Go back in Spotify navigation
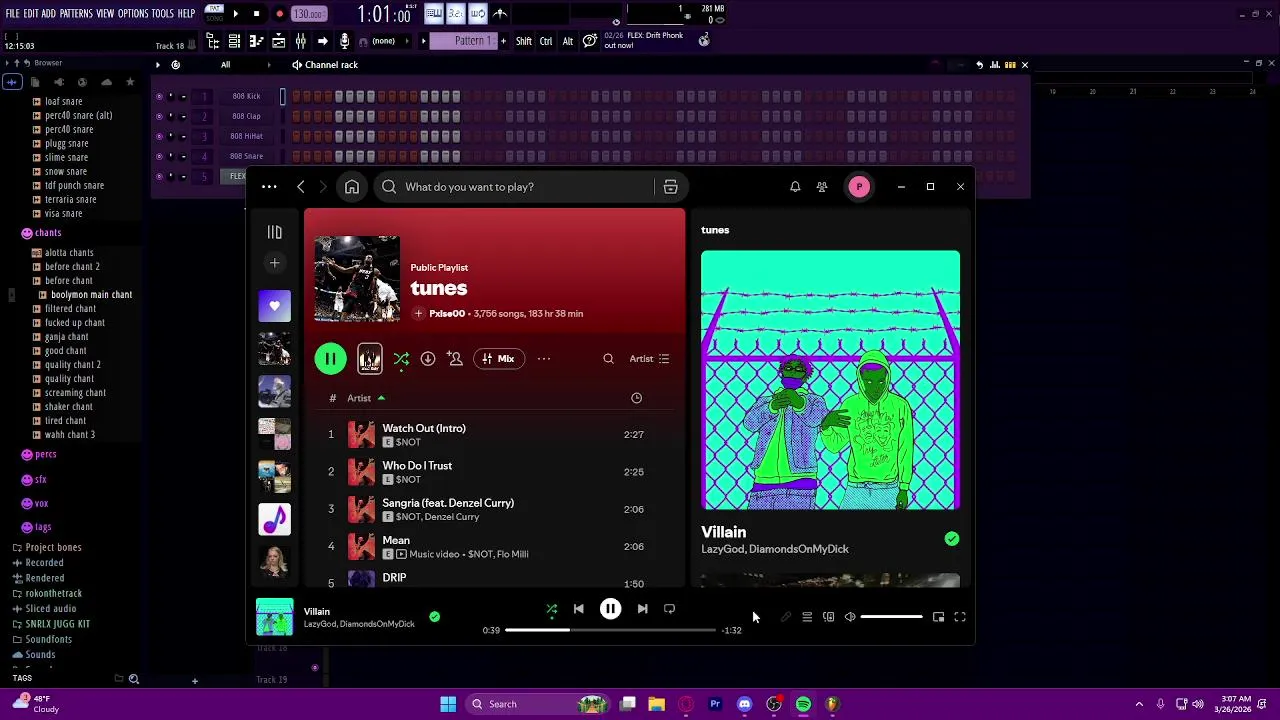1280x720 pixels. tap(300, 187)
